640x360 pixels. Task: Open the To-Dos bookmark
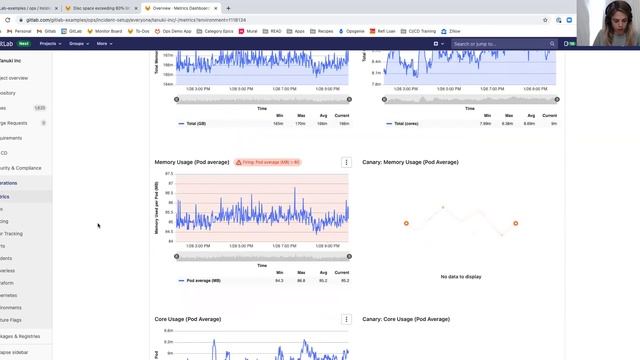click(139, 31)
